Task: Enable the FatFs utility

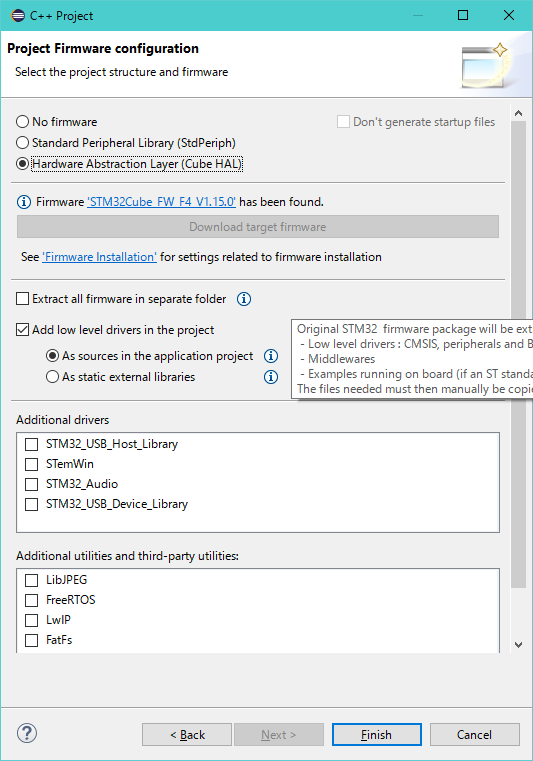Action: [32, 640]
